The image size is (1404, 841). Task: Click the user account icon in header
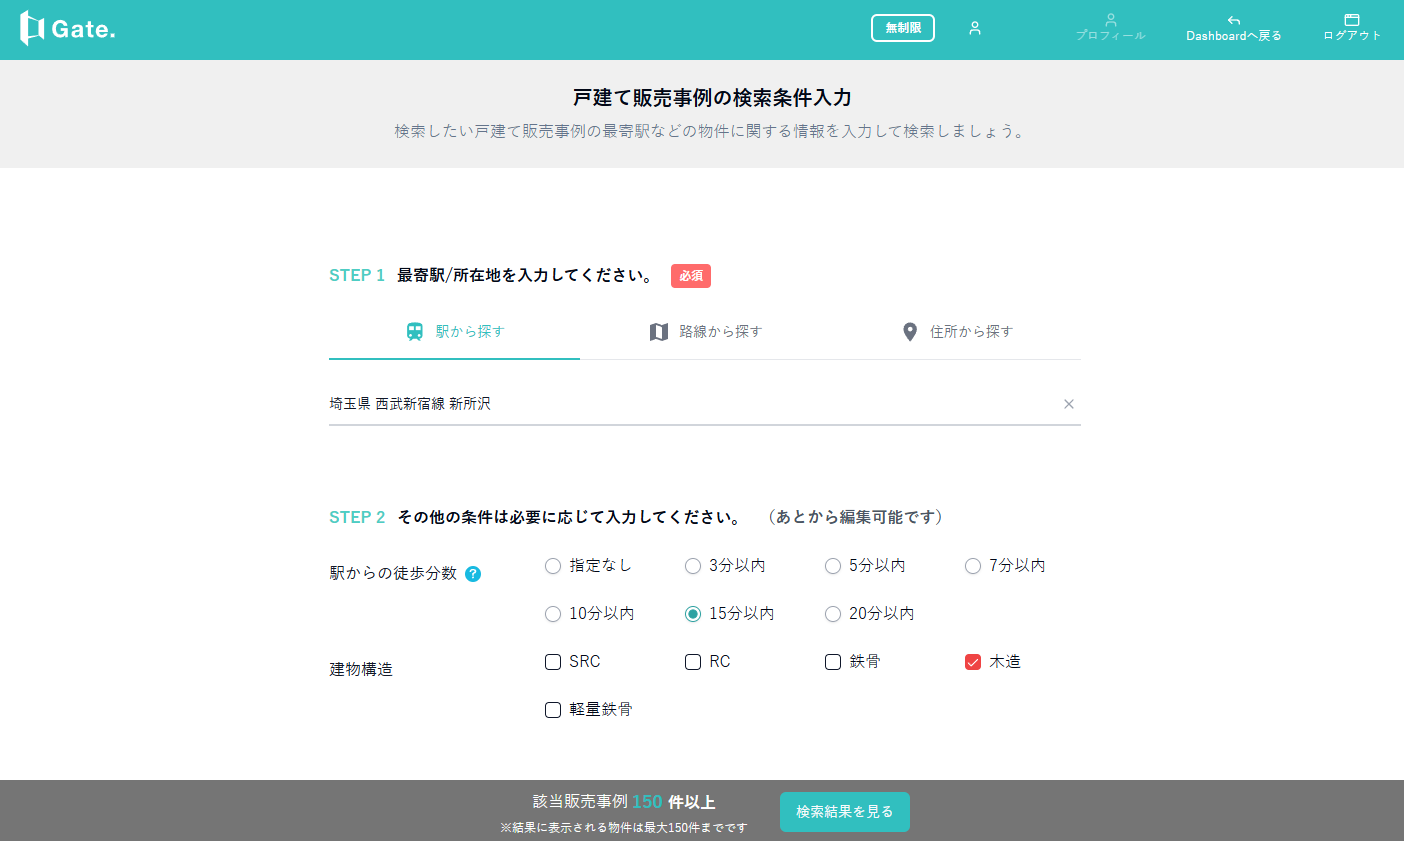[x=974, y=28]
